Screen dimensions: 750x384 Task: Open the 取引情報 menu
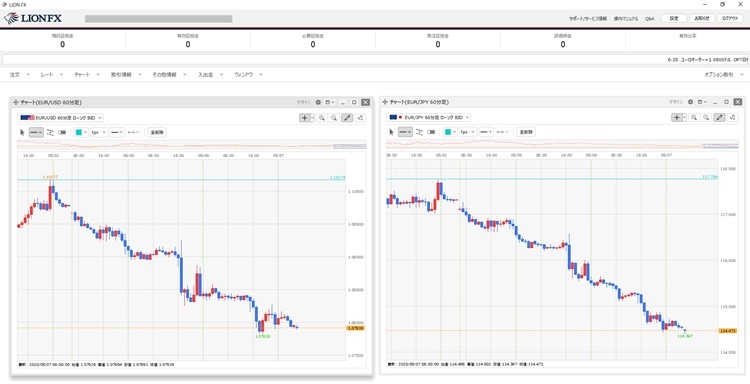click(127, 75)
